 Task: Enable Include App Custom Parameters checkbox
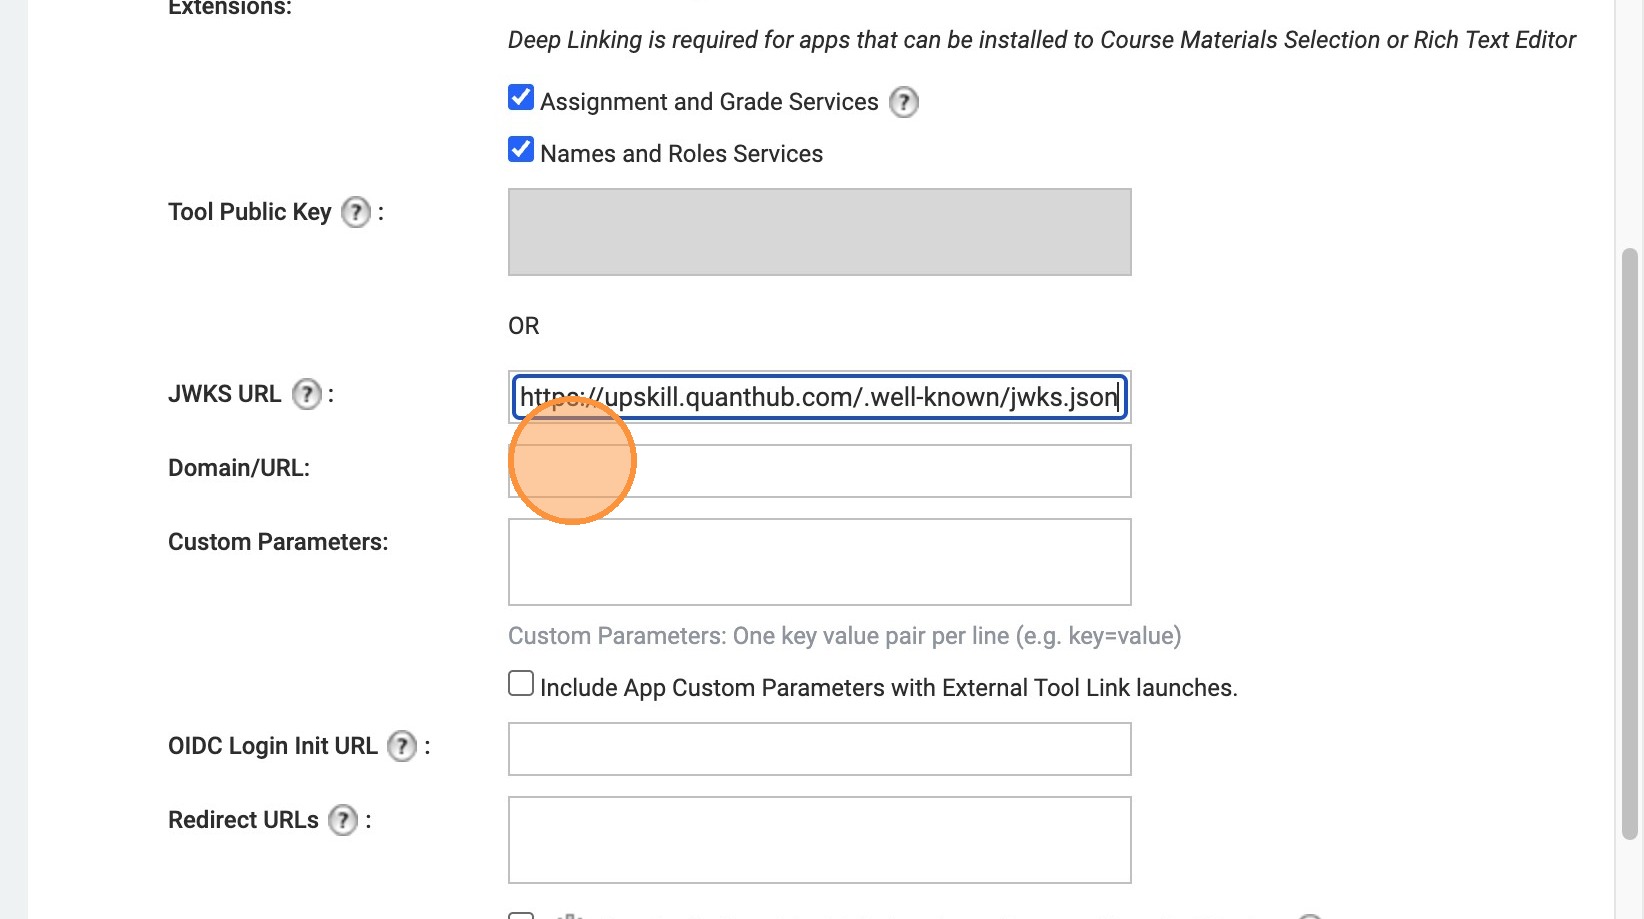(x=521, y=684)
